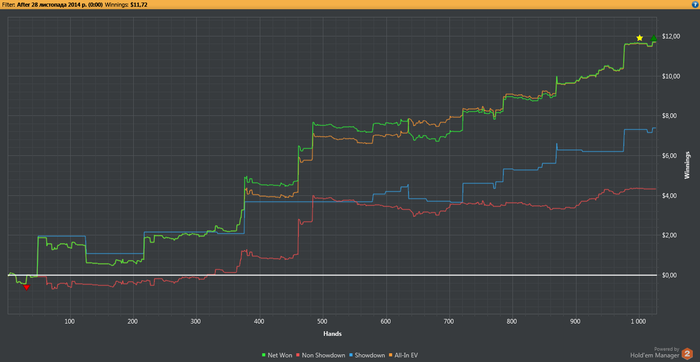Click the $4,00 axis label
700x362 pixels.
(671, 196)
